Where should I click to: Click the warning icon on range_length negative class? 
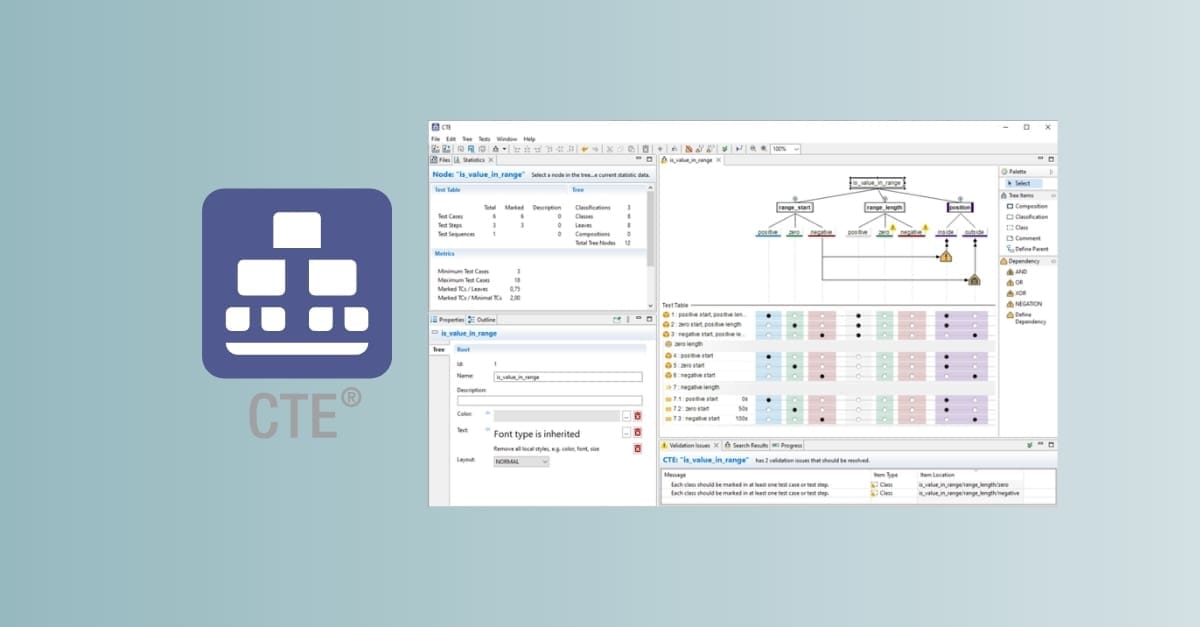[926, 227]
